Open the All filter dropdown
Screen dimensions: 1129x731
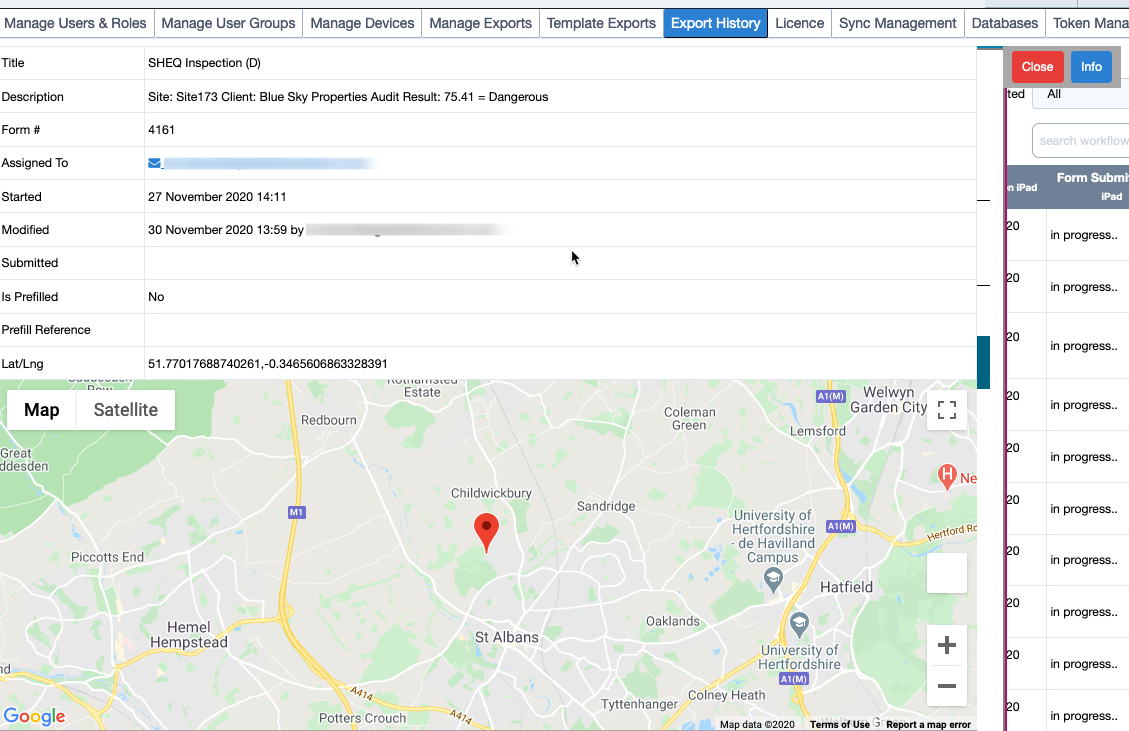pyautogui.click(x=1081, y=94)
